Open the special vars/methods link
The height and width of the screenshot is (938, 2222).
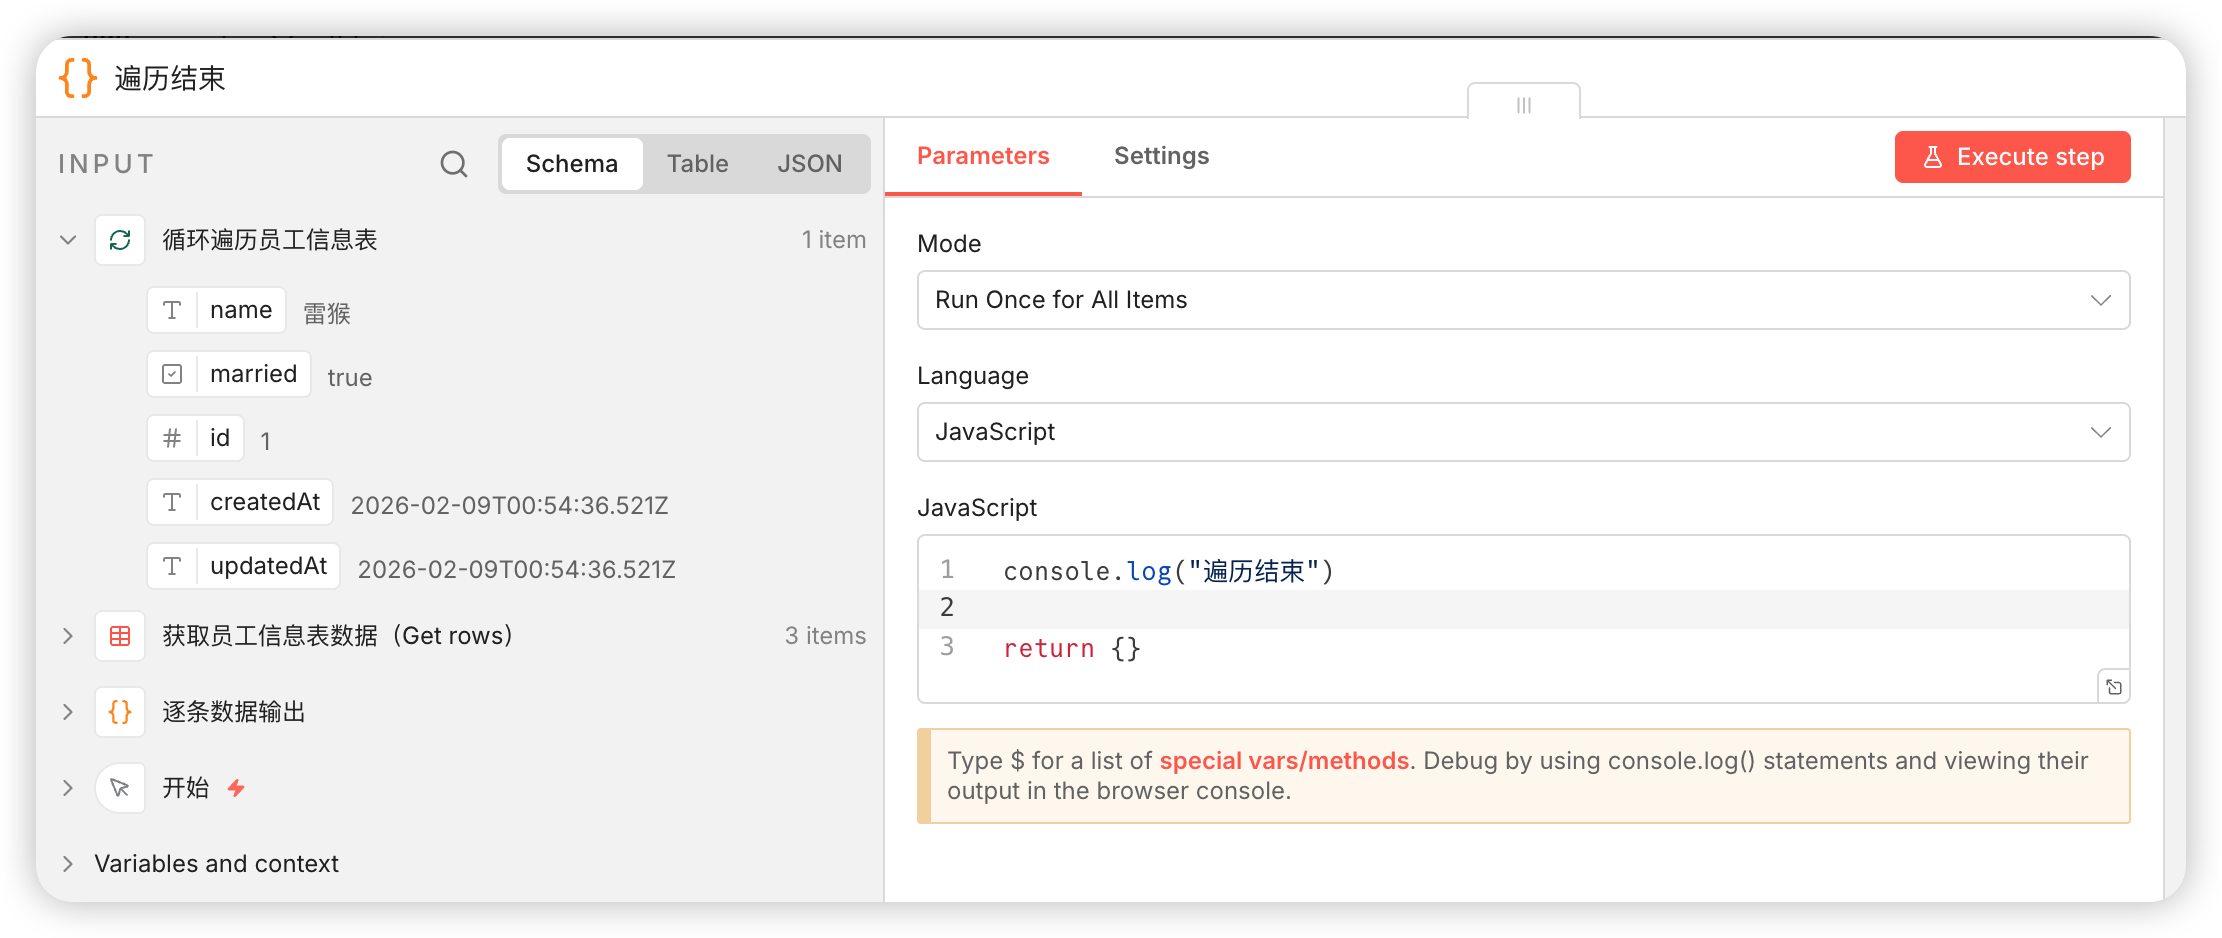[1283, 761]
